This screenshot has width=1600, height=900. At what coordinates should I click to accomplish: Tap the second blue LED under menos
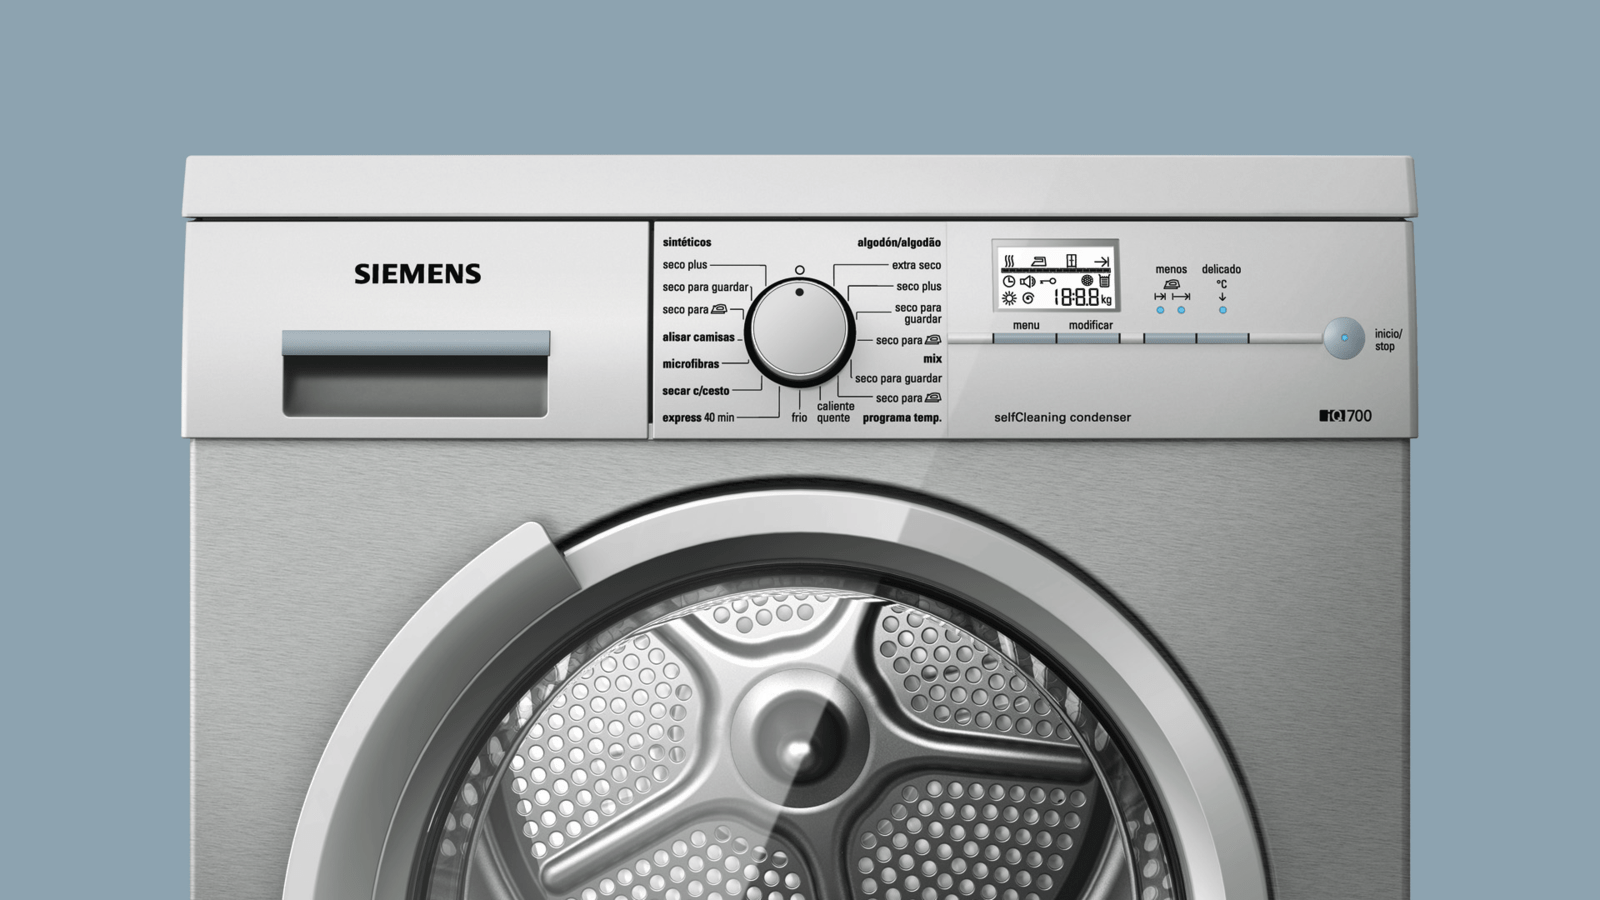click(x=1181, y=310)
